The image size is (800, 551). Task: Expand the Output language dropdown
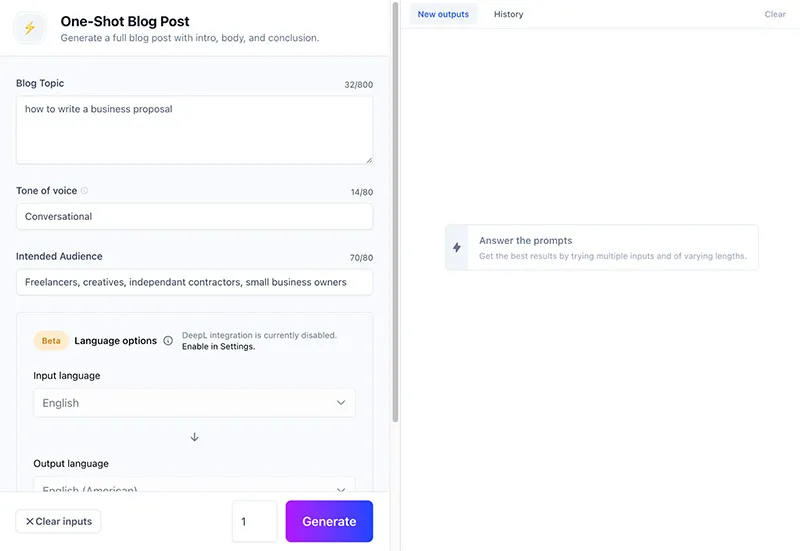[x=194, y=488]
